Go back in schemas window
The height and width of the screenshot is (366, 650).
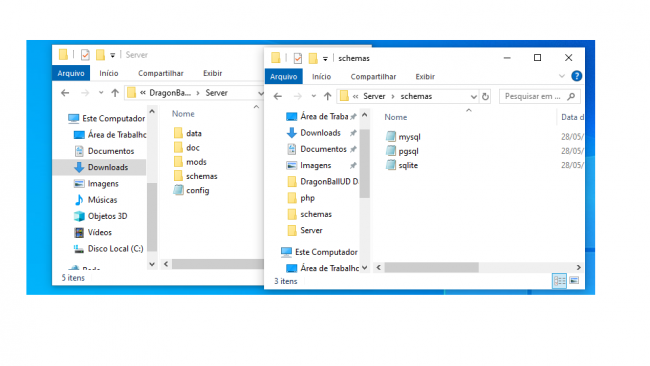(x=278, y=97)
